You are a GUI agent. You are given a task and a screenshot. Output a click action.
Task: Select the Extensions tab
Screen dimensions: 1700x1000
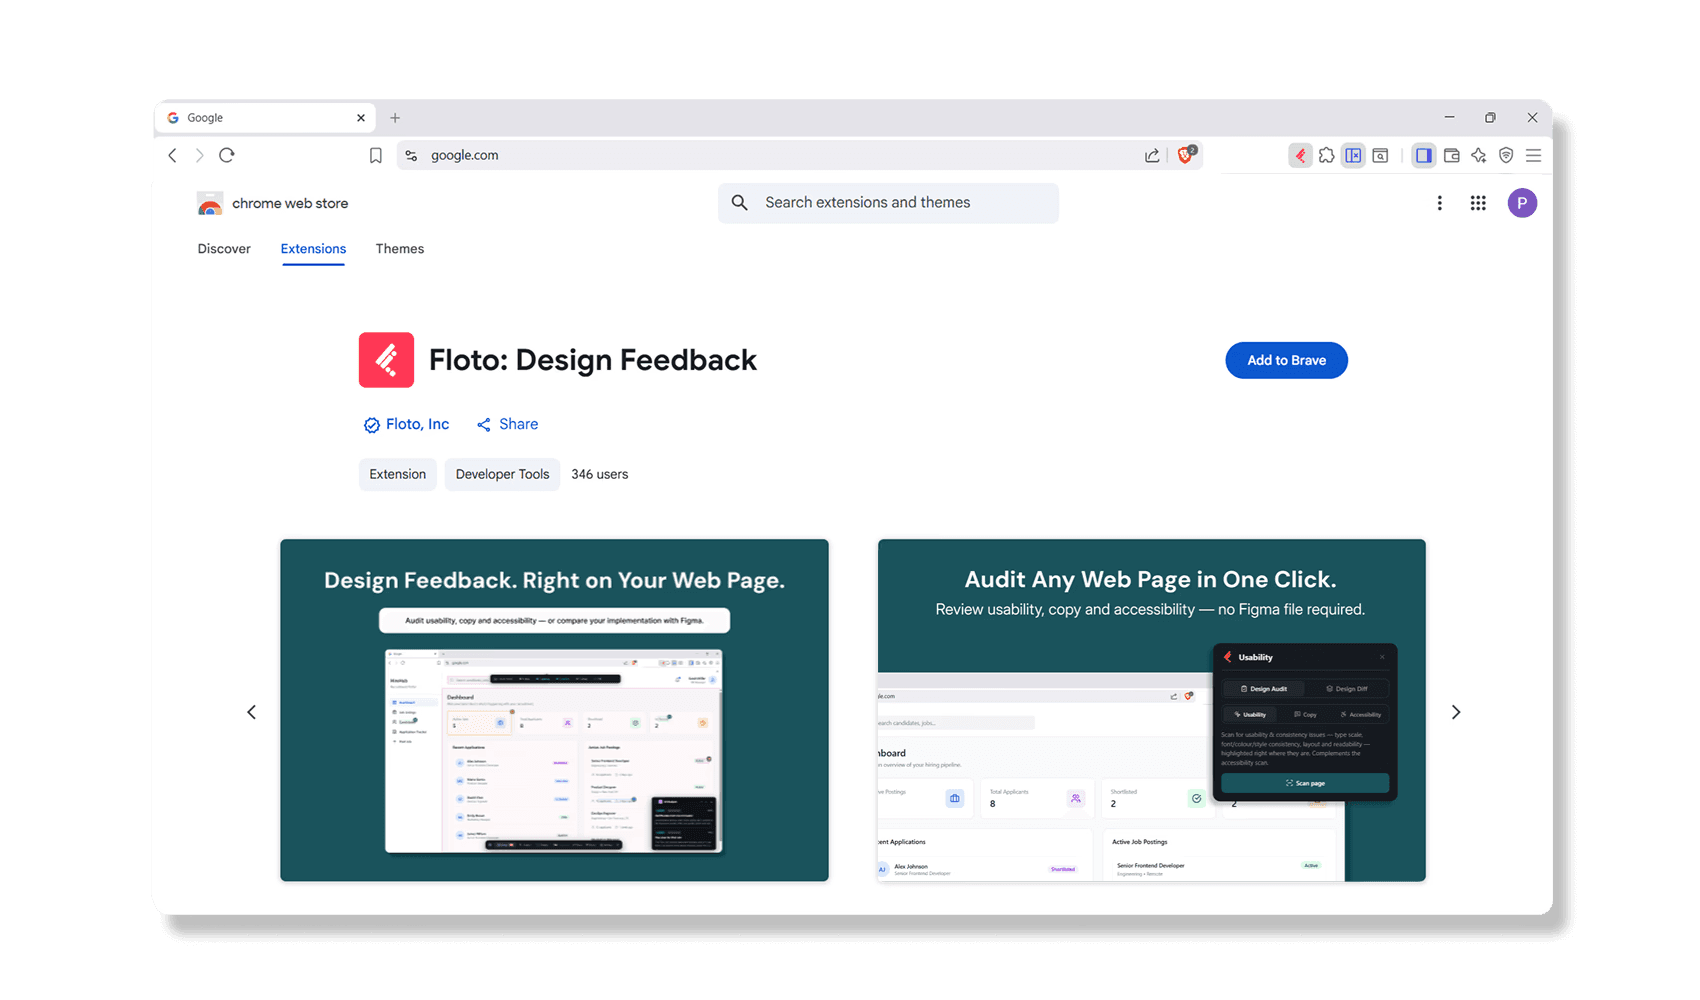[x=313, y=249]
